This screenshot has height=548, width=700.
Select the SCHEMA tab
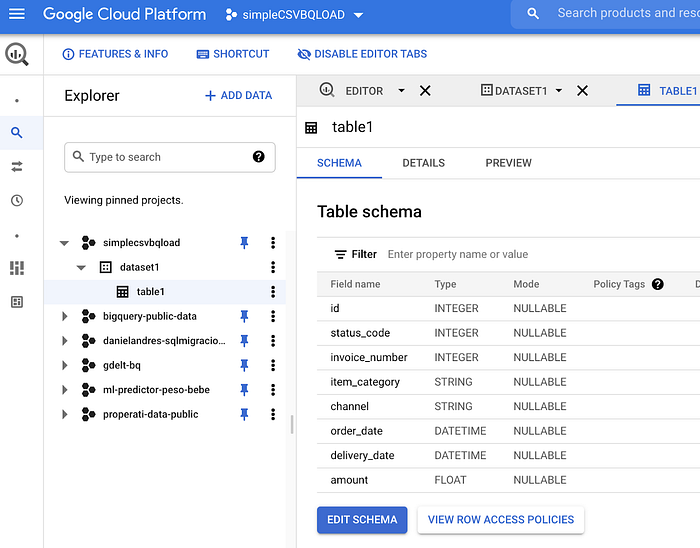(x=339, y=163)
